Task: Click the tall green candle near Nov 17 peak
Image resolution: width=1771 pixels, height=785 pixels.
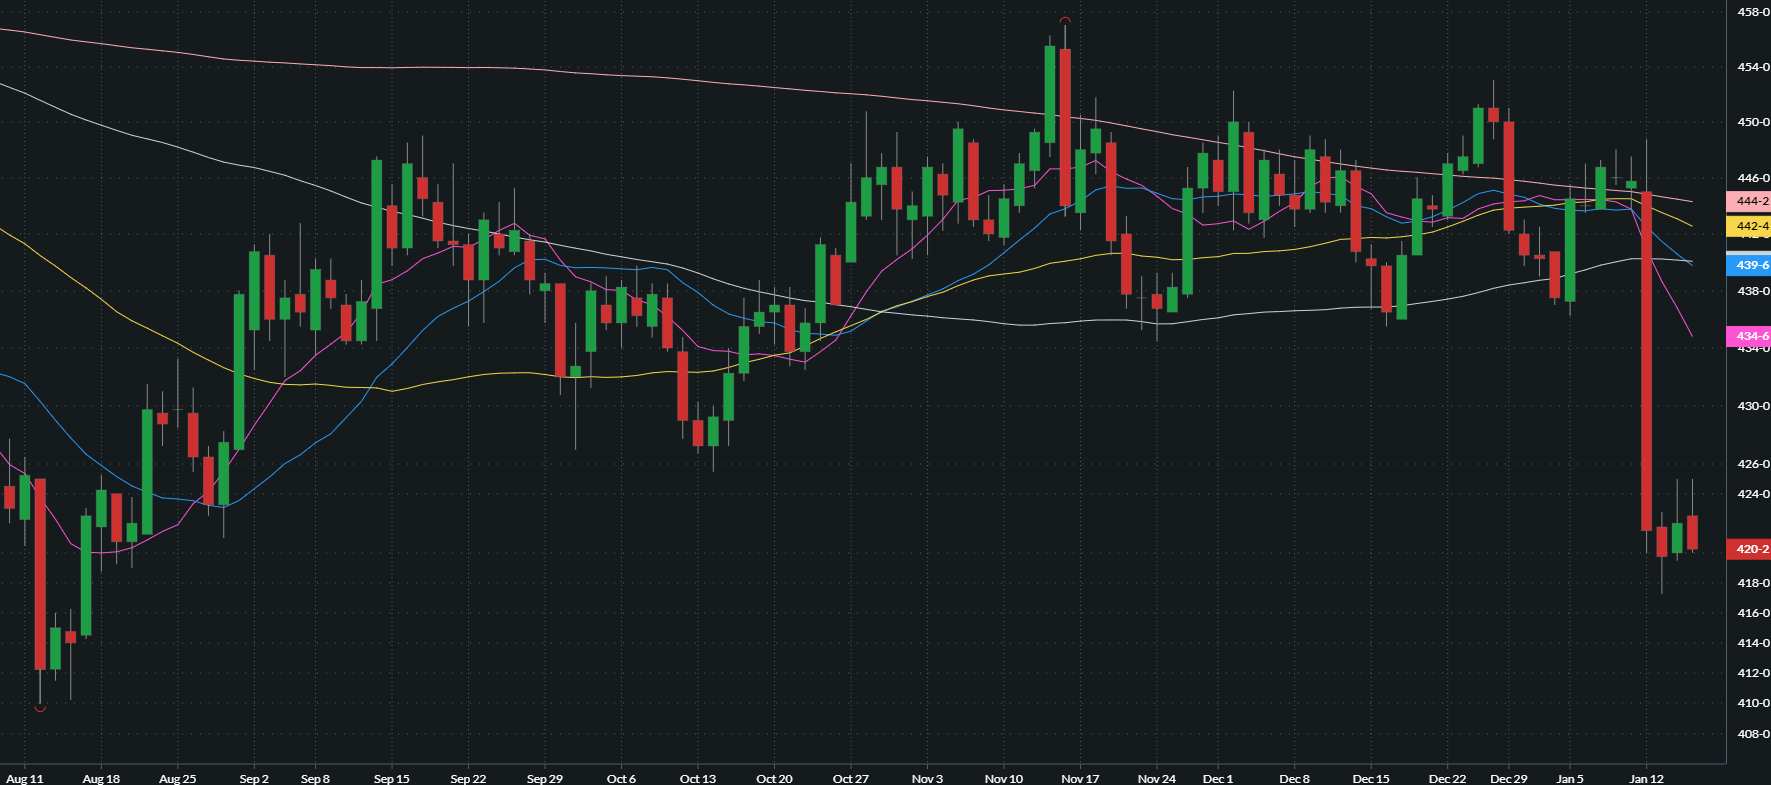Action: [1050, 94]
